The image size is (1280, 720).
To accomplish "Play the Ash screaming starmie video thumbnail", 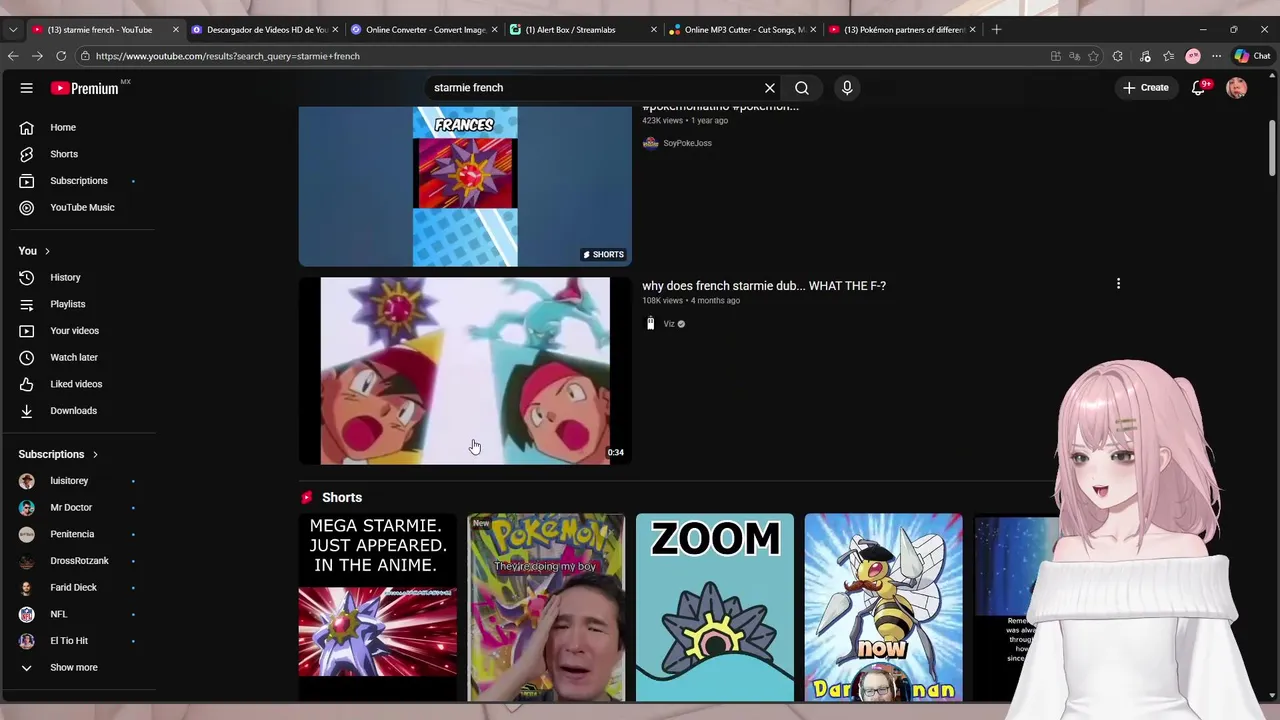I will [x=465, y=371].
